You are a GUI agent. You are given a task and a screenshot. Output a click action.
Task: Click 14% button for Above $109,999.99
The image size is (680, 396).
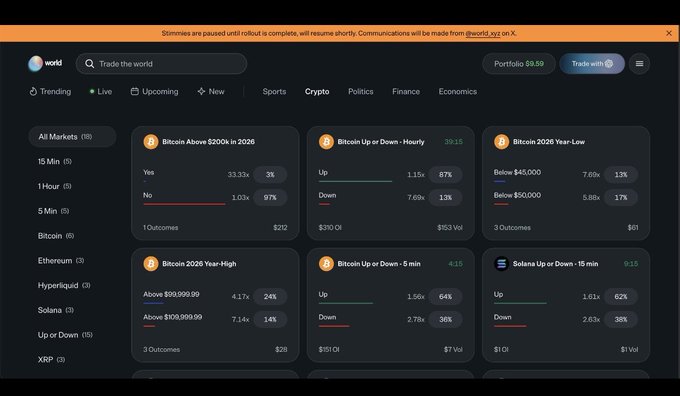pos(270,319)
